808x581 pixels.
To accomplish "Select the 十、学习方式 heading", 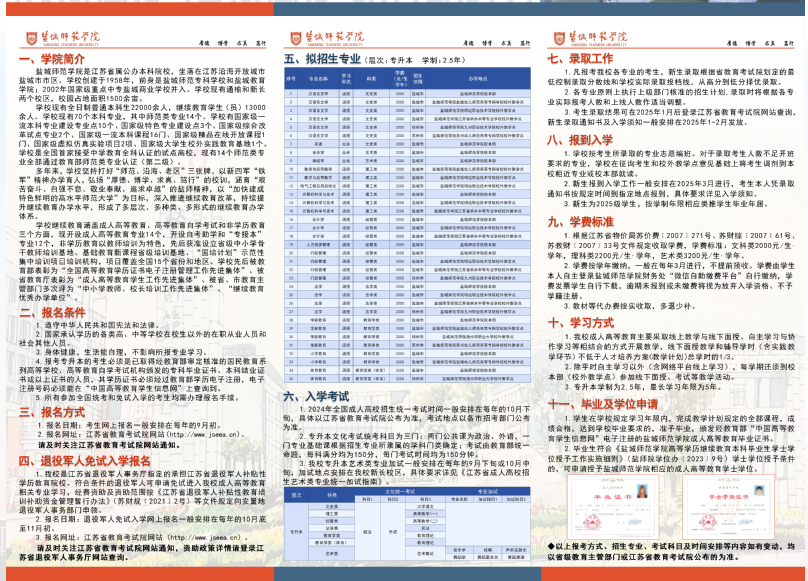I will (581, 323).
